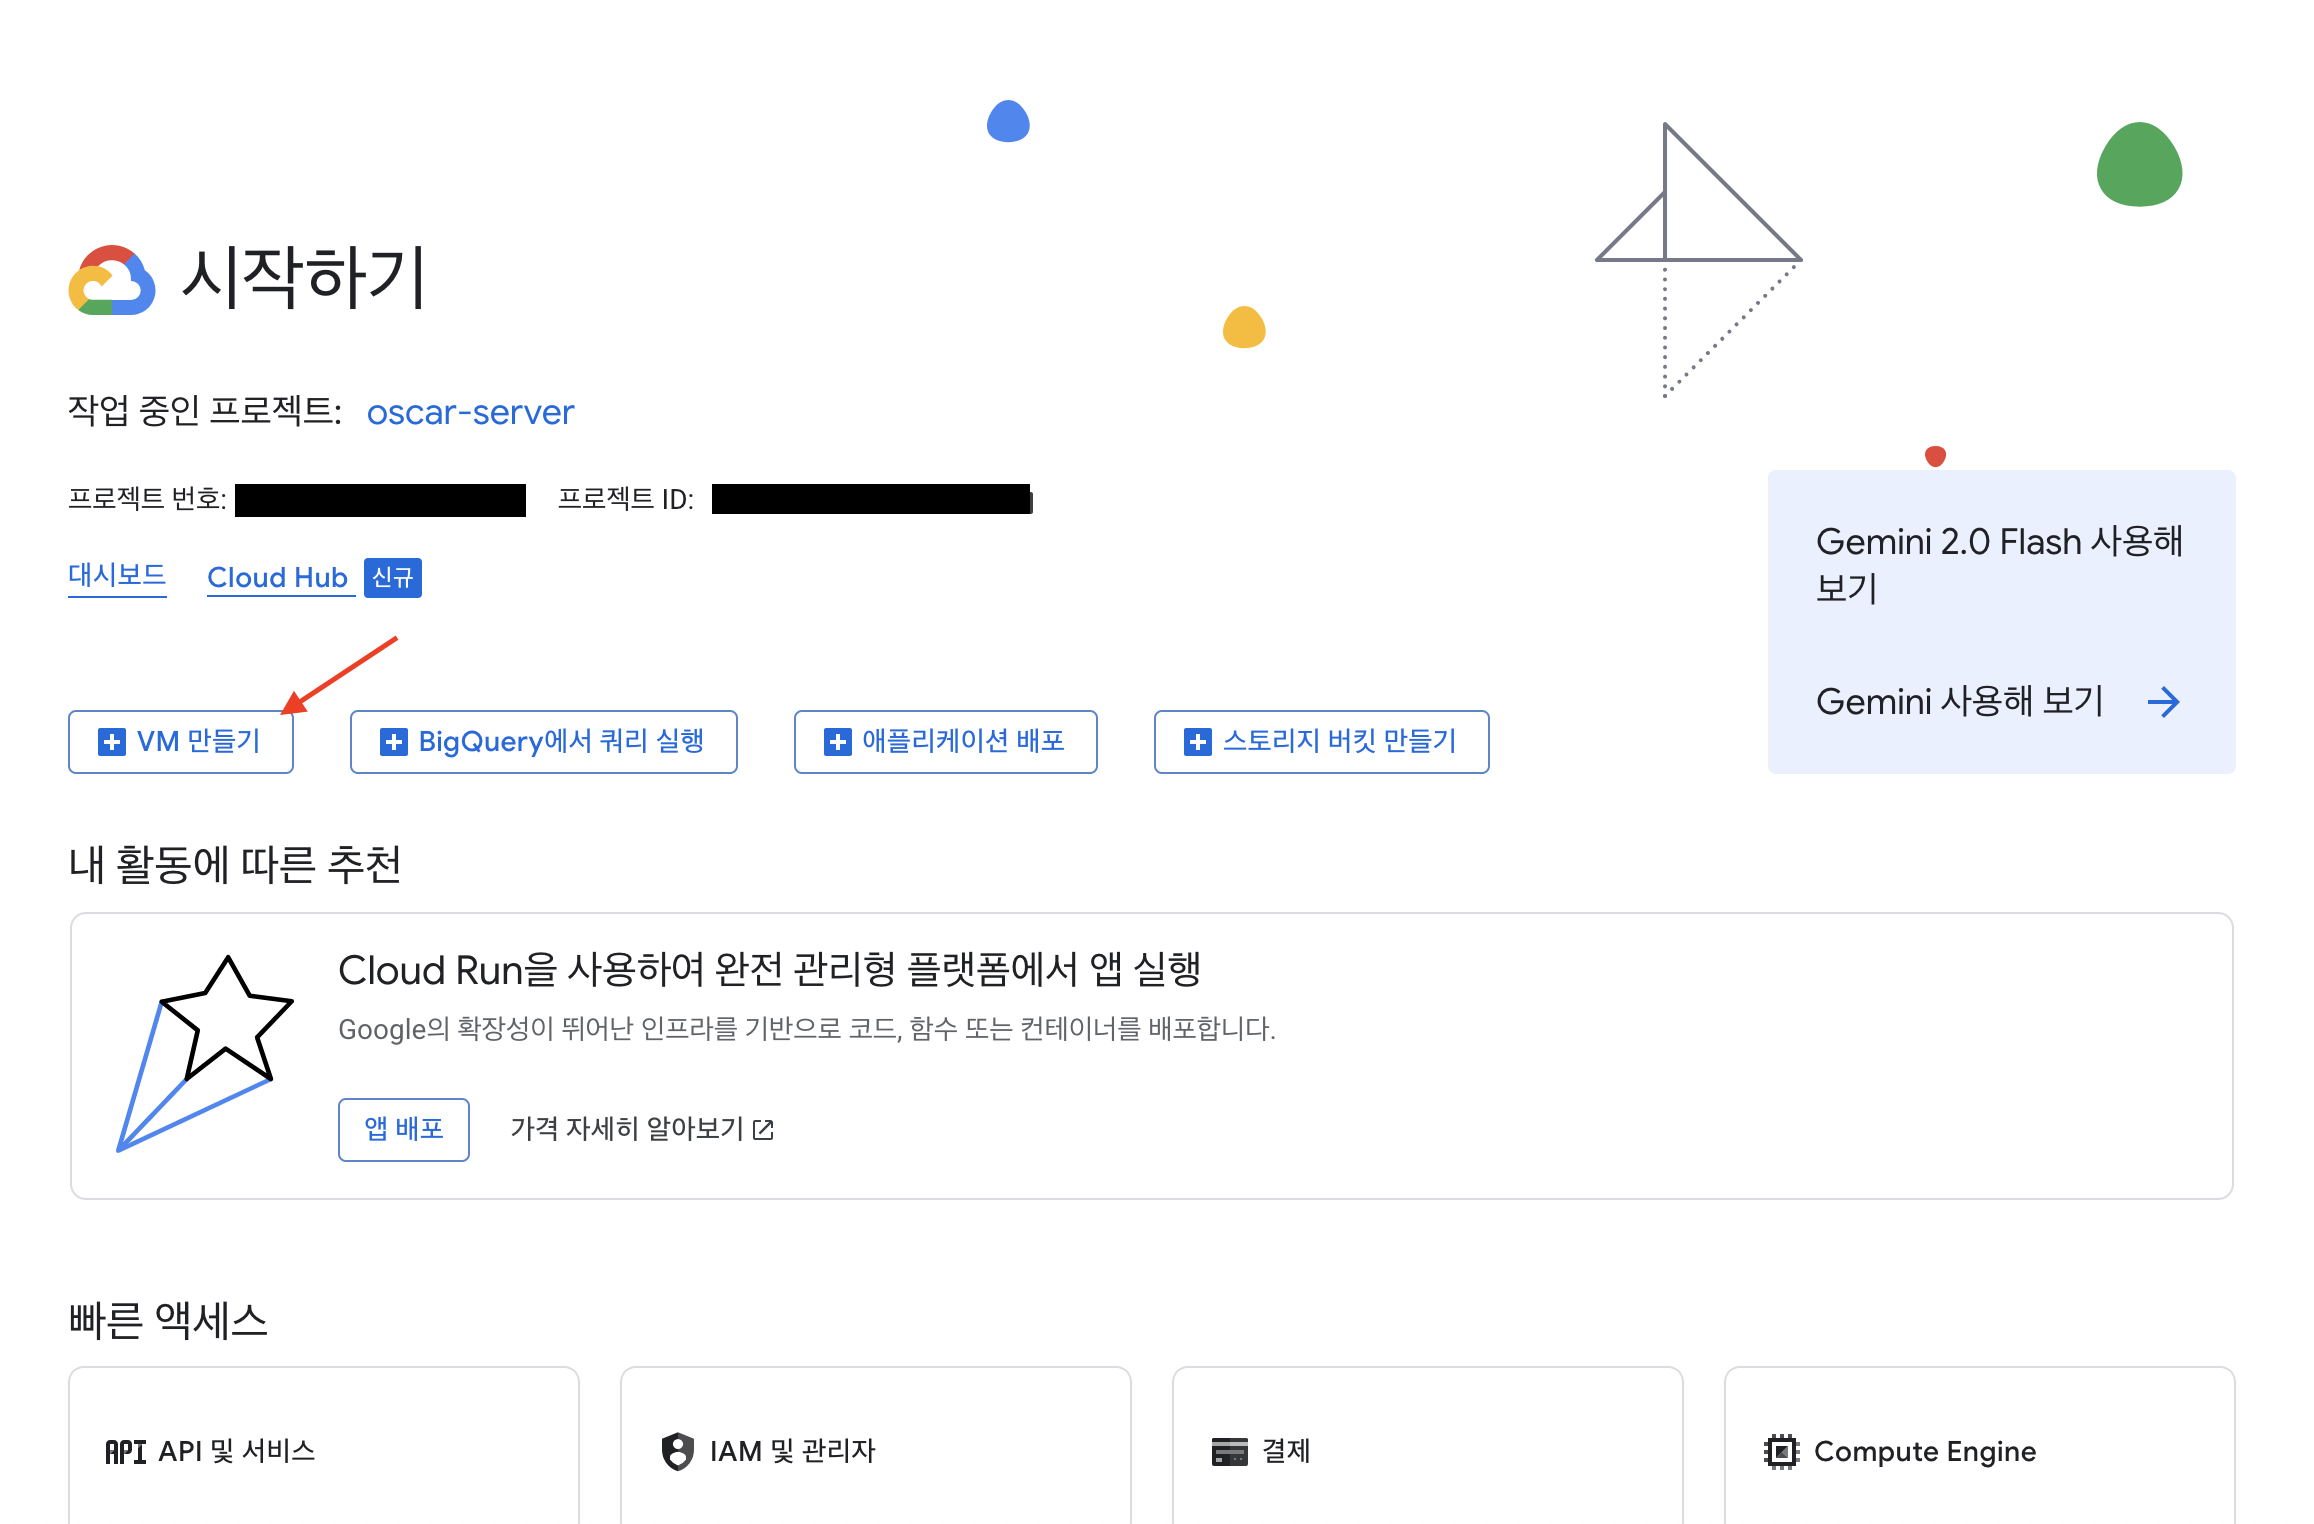Click plus icon on 스토리지 버킷 만들기
The width and height of the screenshot is (2314, 1524).
point(1197,742)
